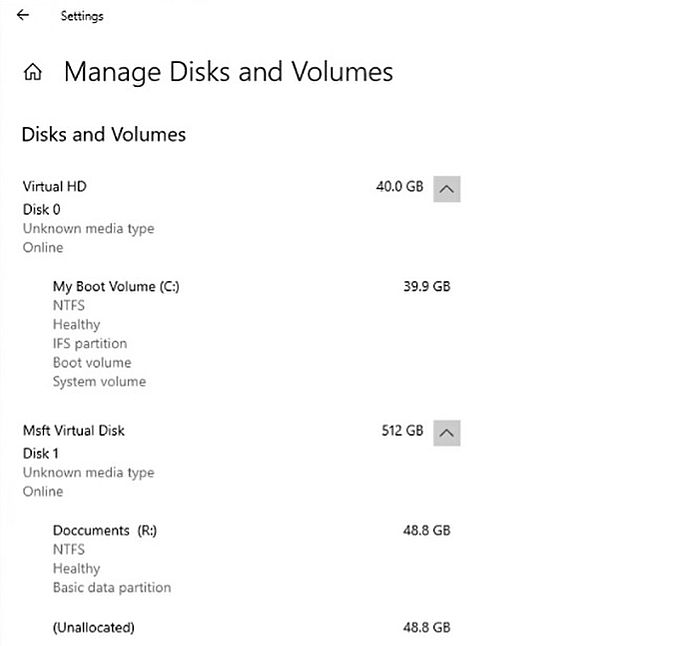Screen dimensions: 700x646
Task: Select the (Unallocated) space entry
Action: pos(93,628)
